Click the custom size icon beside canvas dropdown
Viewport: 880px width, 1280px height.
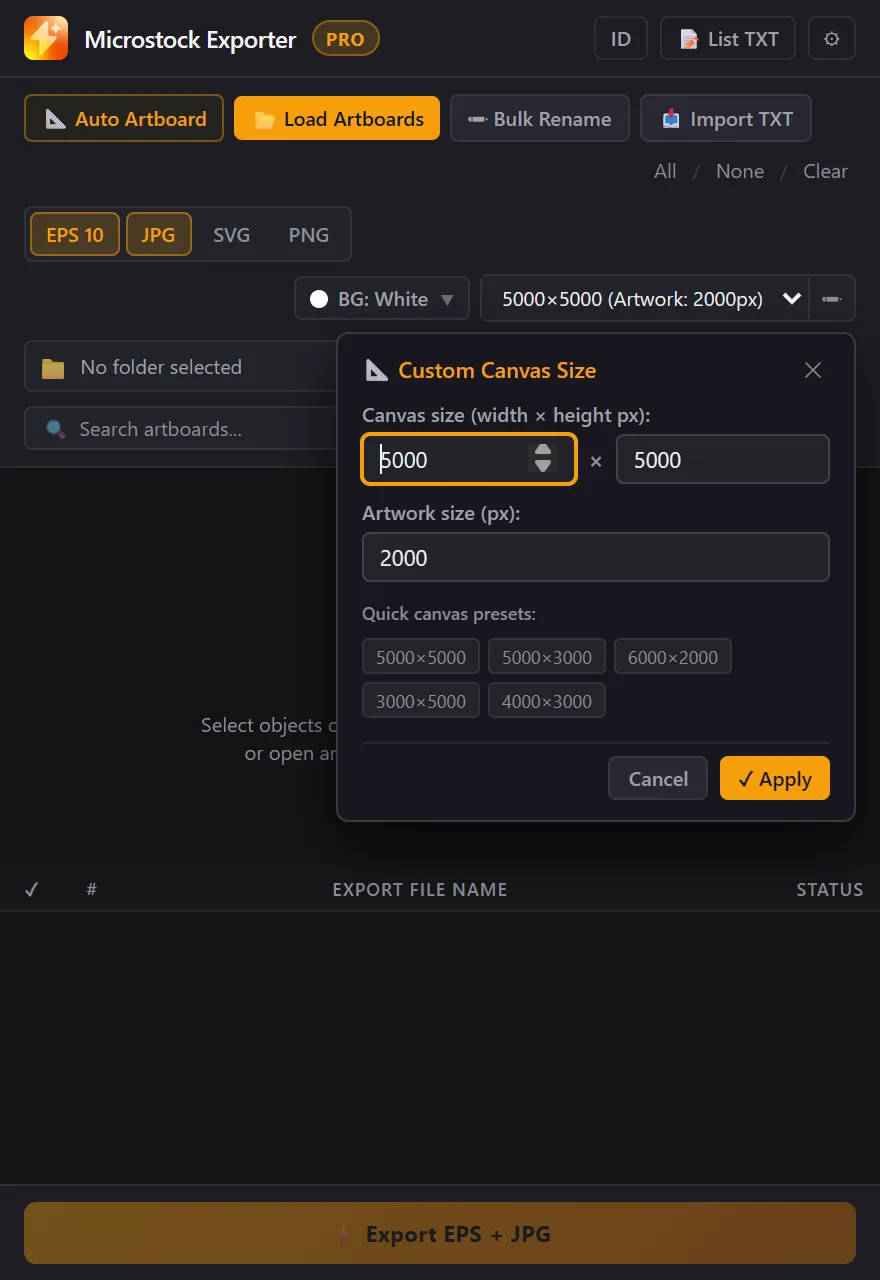tap(832, 299)
